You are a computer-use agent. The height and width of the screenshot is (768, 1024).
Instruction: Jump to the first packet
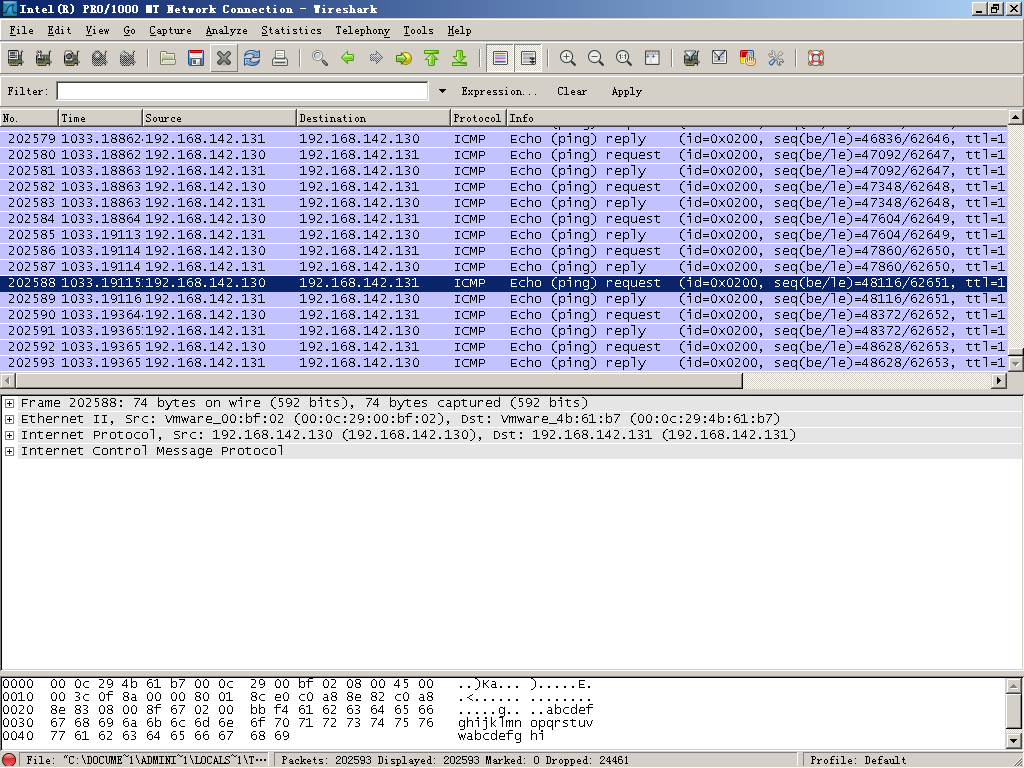[432, 58]
